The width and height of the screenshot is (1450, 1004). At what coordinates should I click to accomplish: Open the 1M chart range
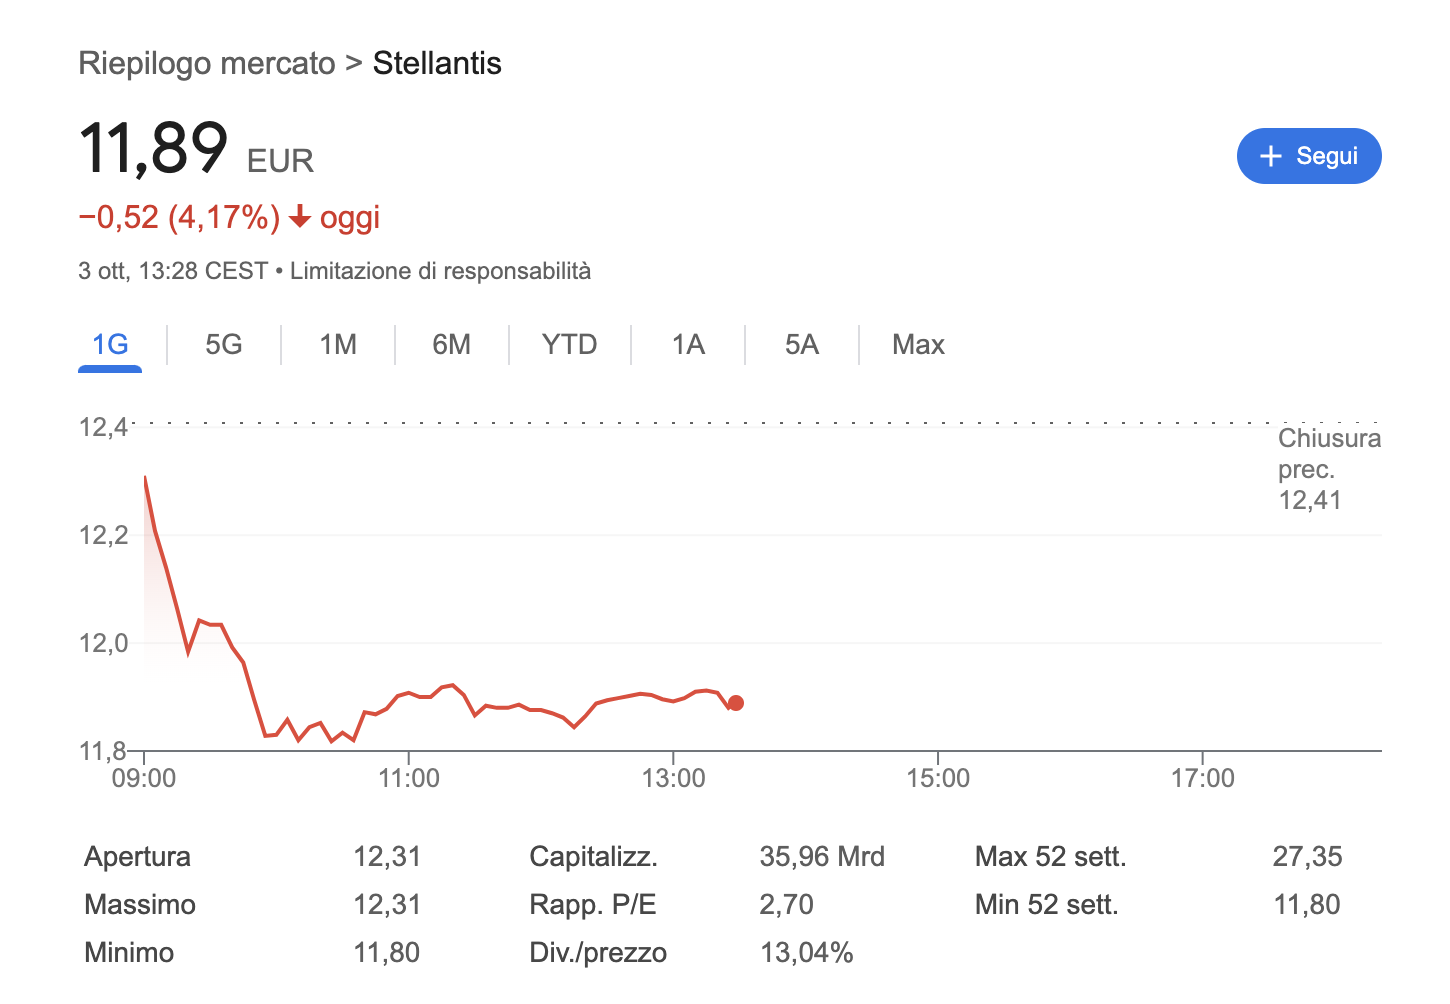[338, 345]
